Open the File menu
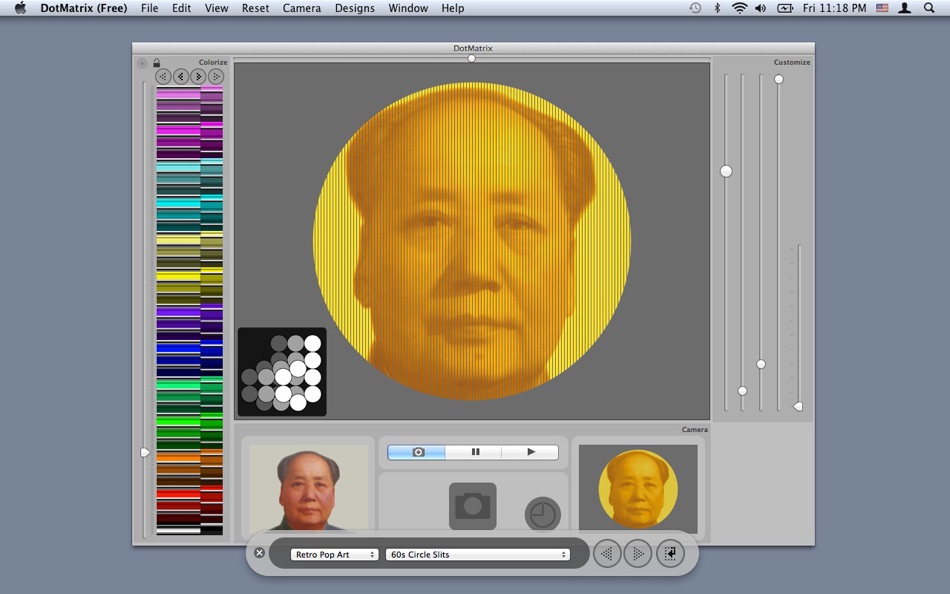The image size is (950, 594). 149,8
